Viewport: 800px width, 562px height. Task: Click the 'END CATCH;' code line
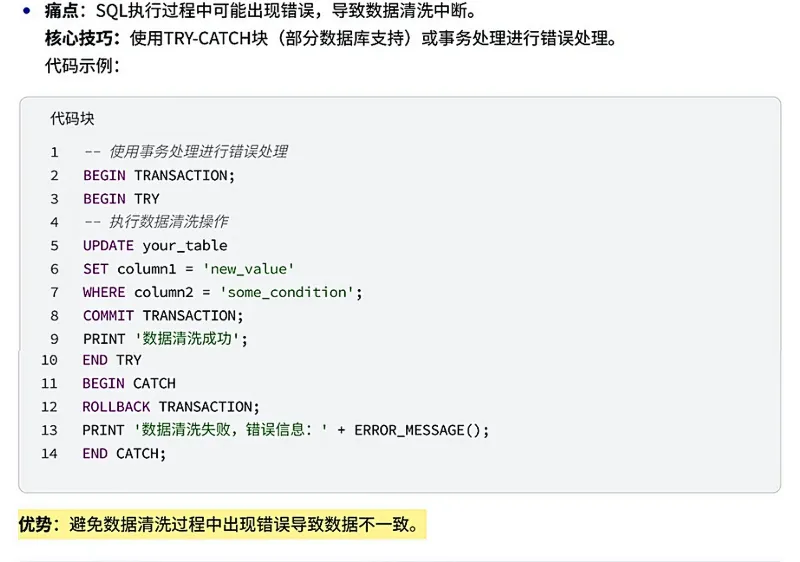coord(124,453)
